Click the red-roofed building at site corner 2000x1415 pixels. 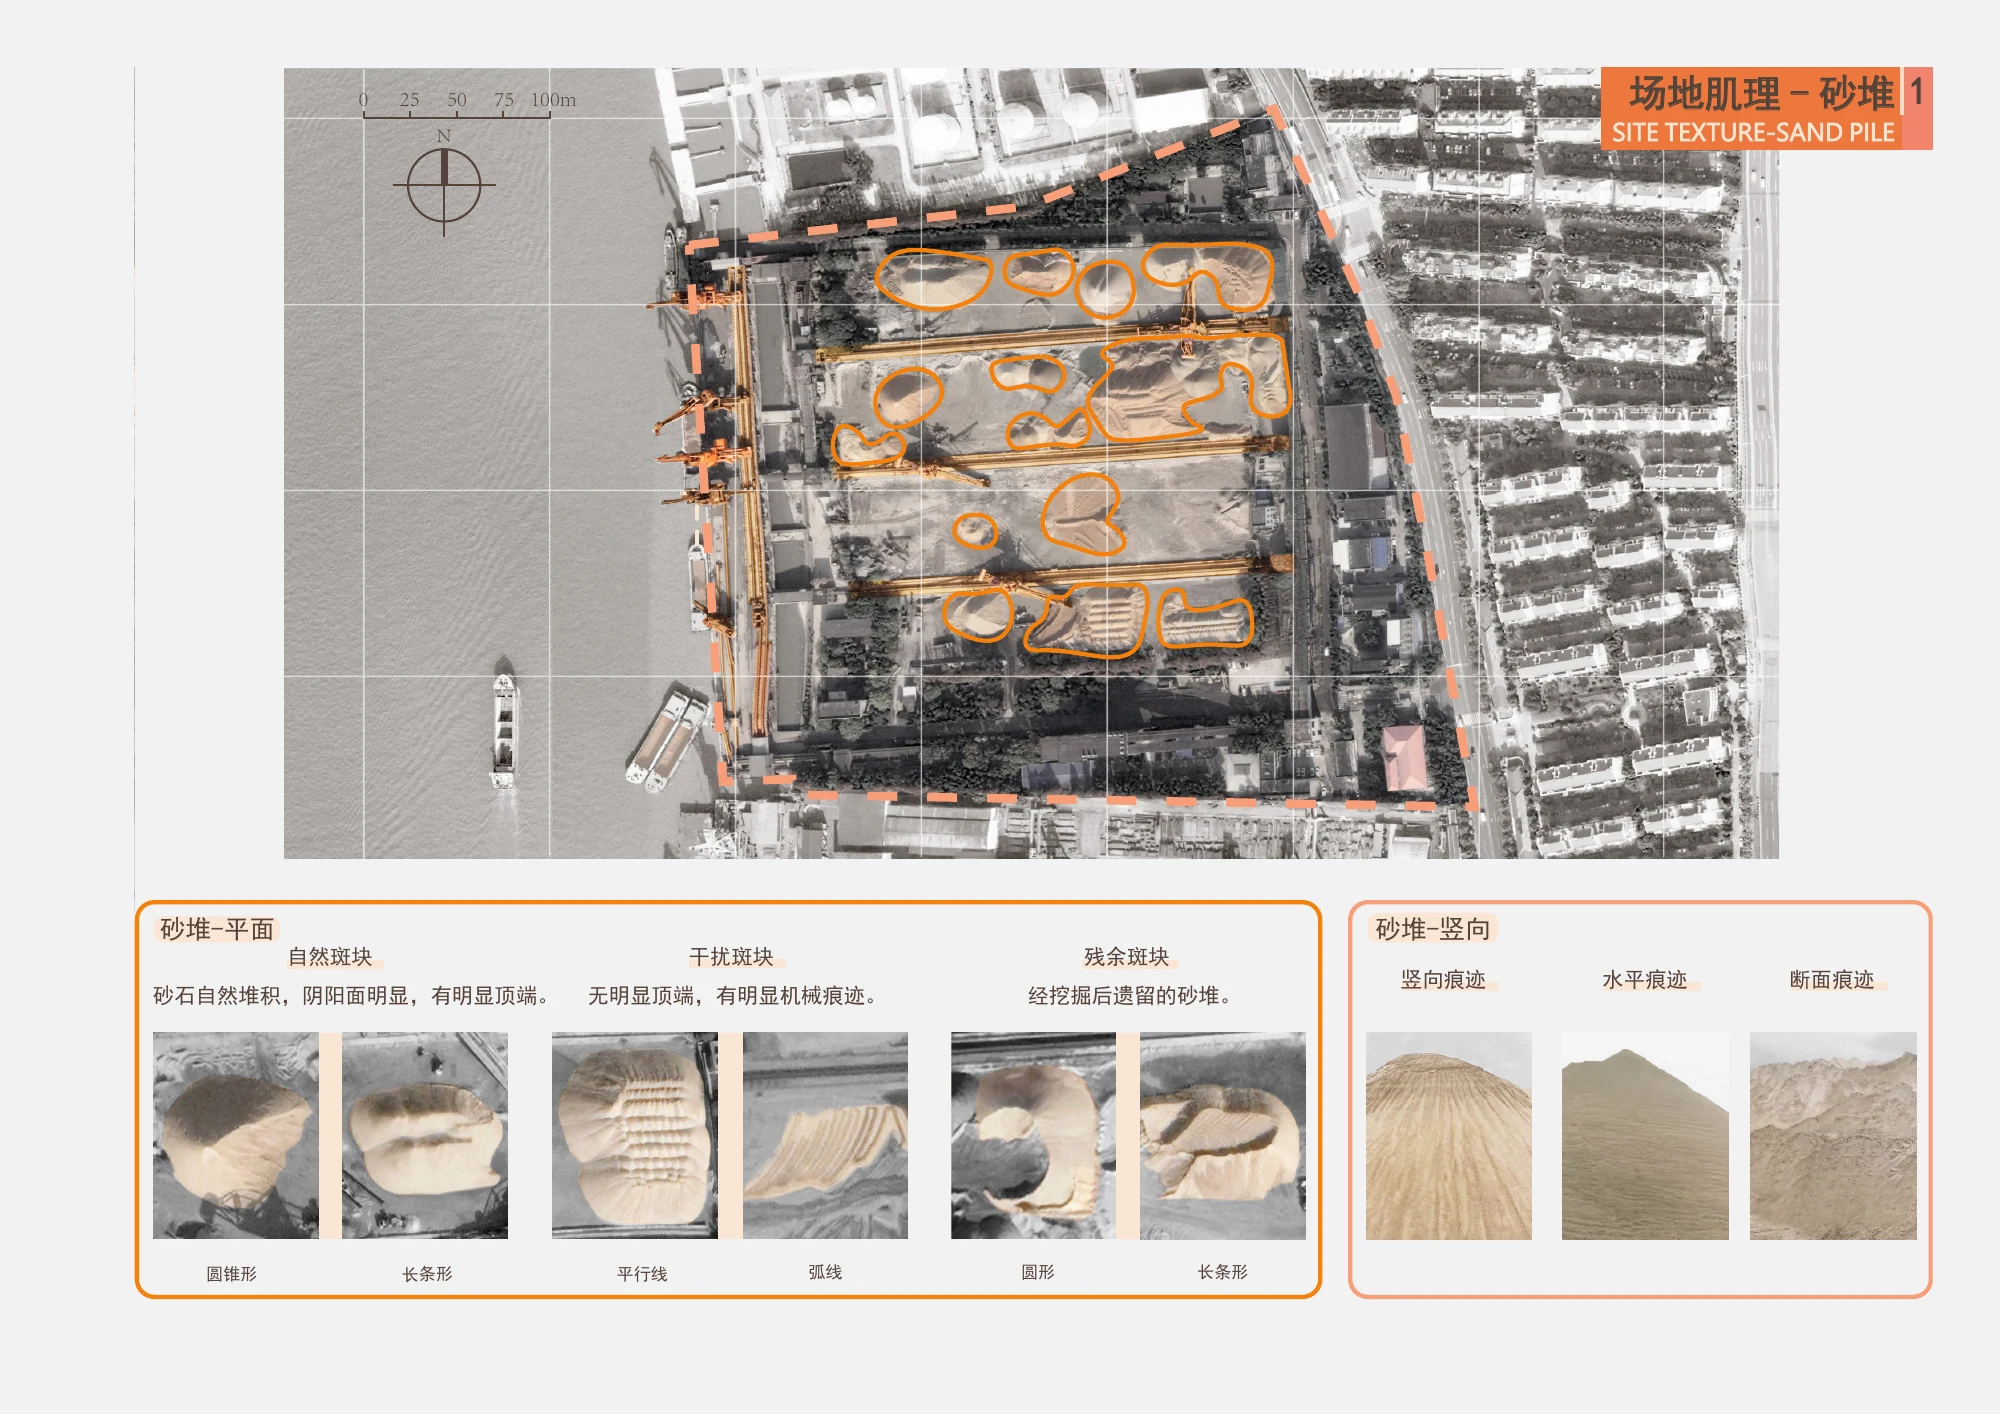click(1405, 758)
